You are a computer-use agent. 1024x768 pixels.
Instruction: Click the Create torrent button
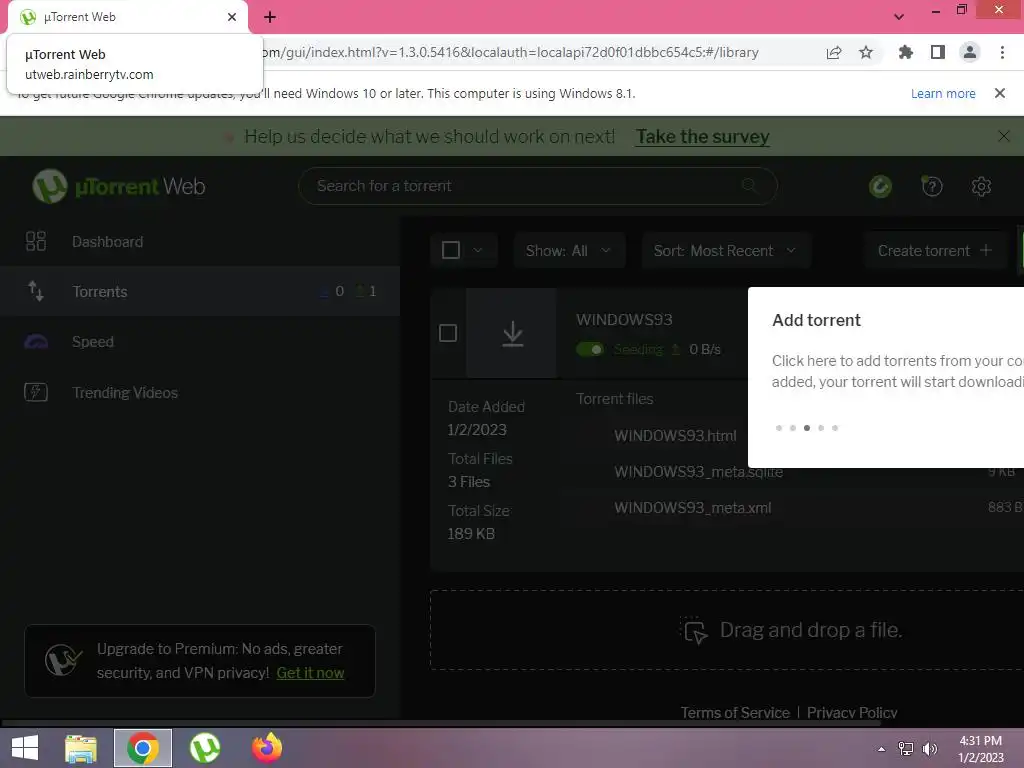pos(935,250)
